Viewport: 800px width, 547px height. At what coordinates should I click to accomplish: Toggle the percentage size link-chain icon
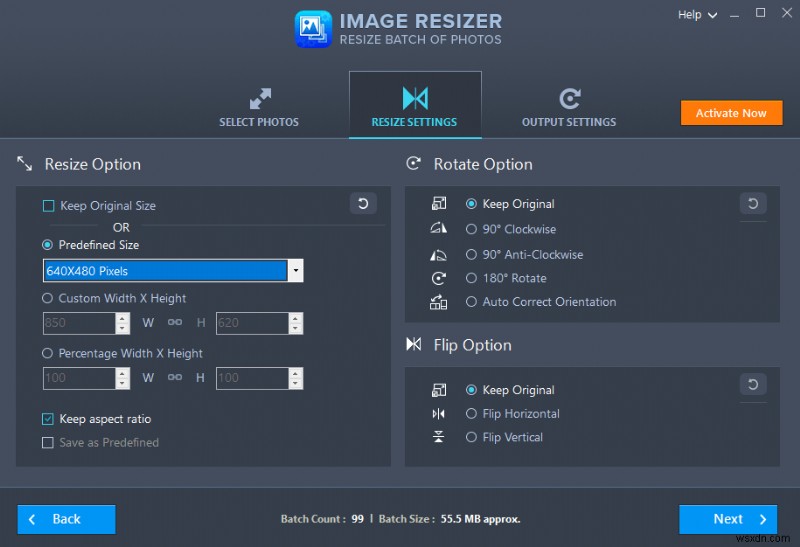pyautogui.click(x=175, y=377)
